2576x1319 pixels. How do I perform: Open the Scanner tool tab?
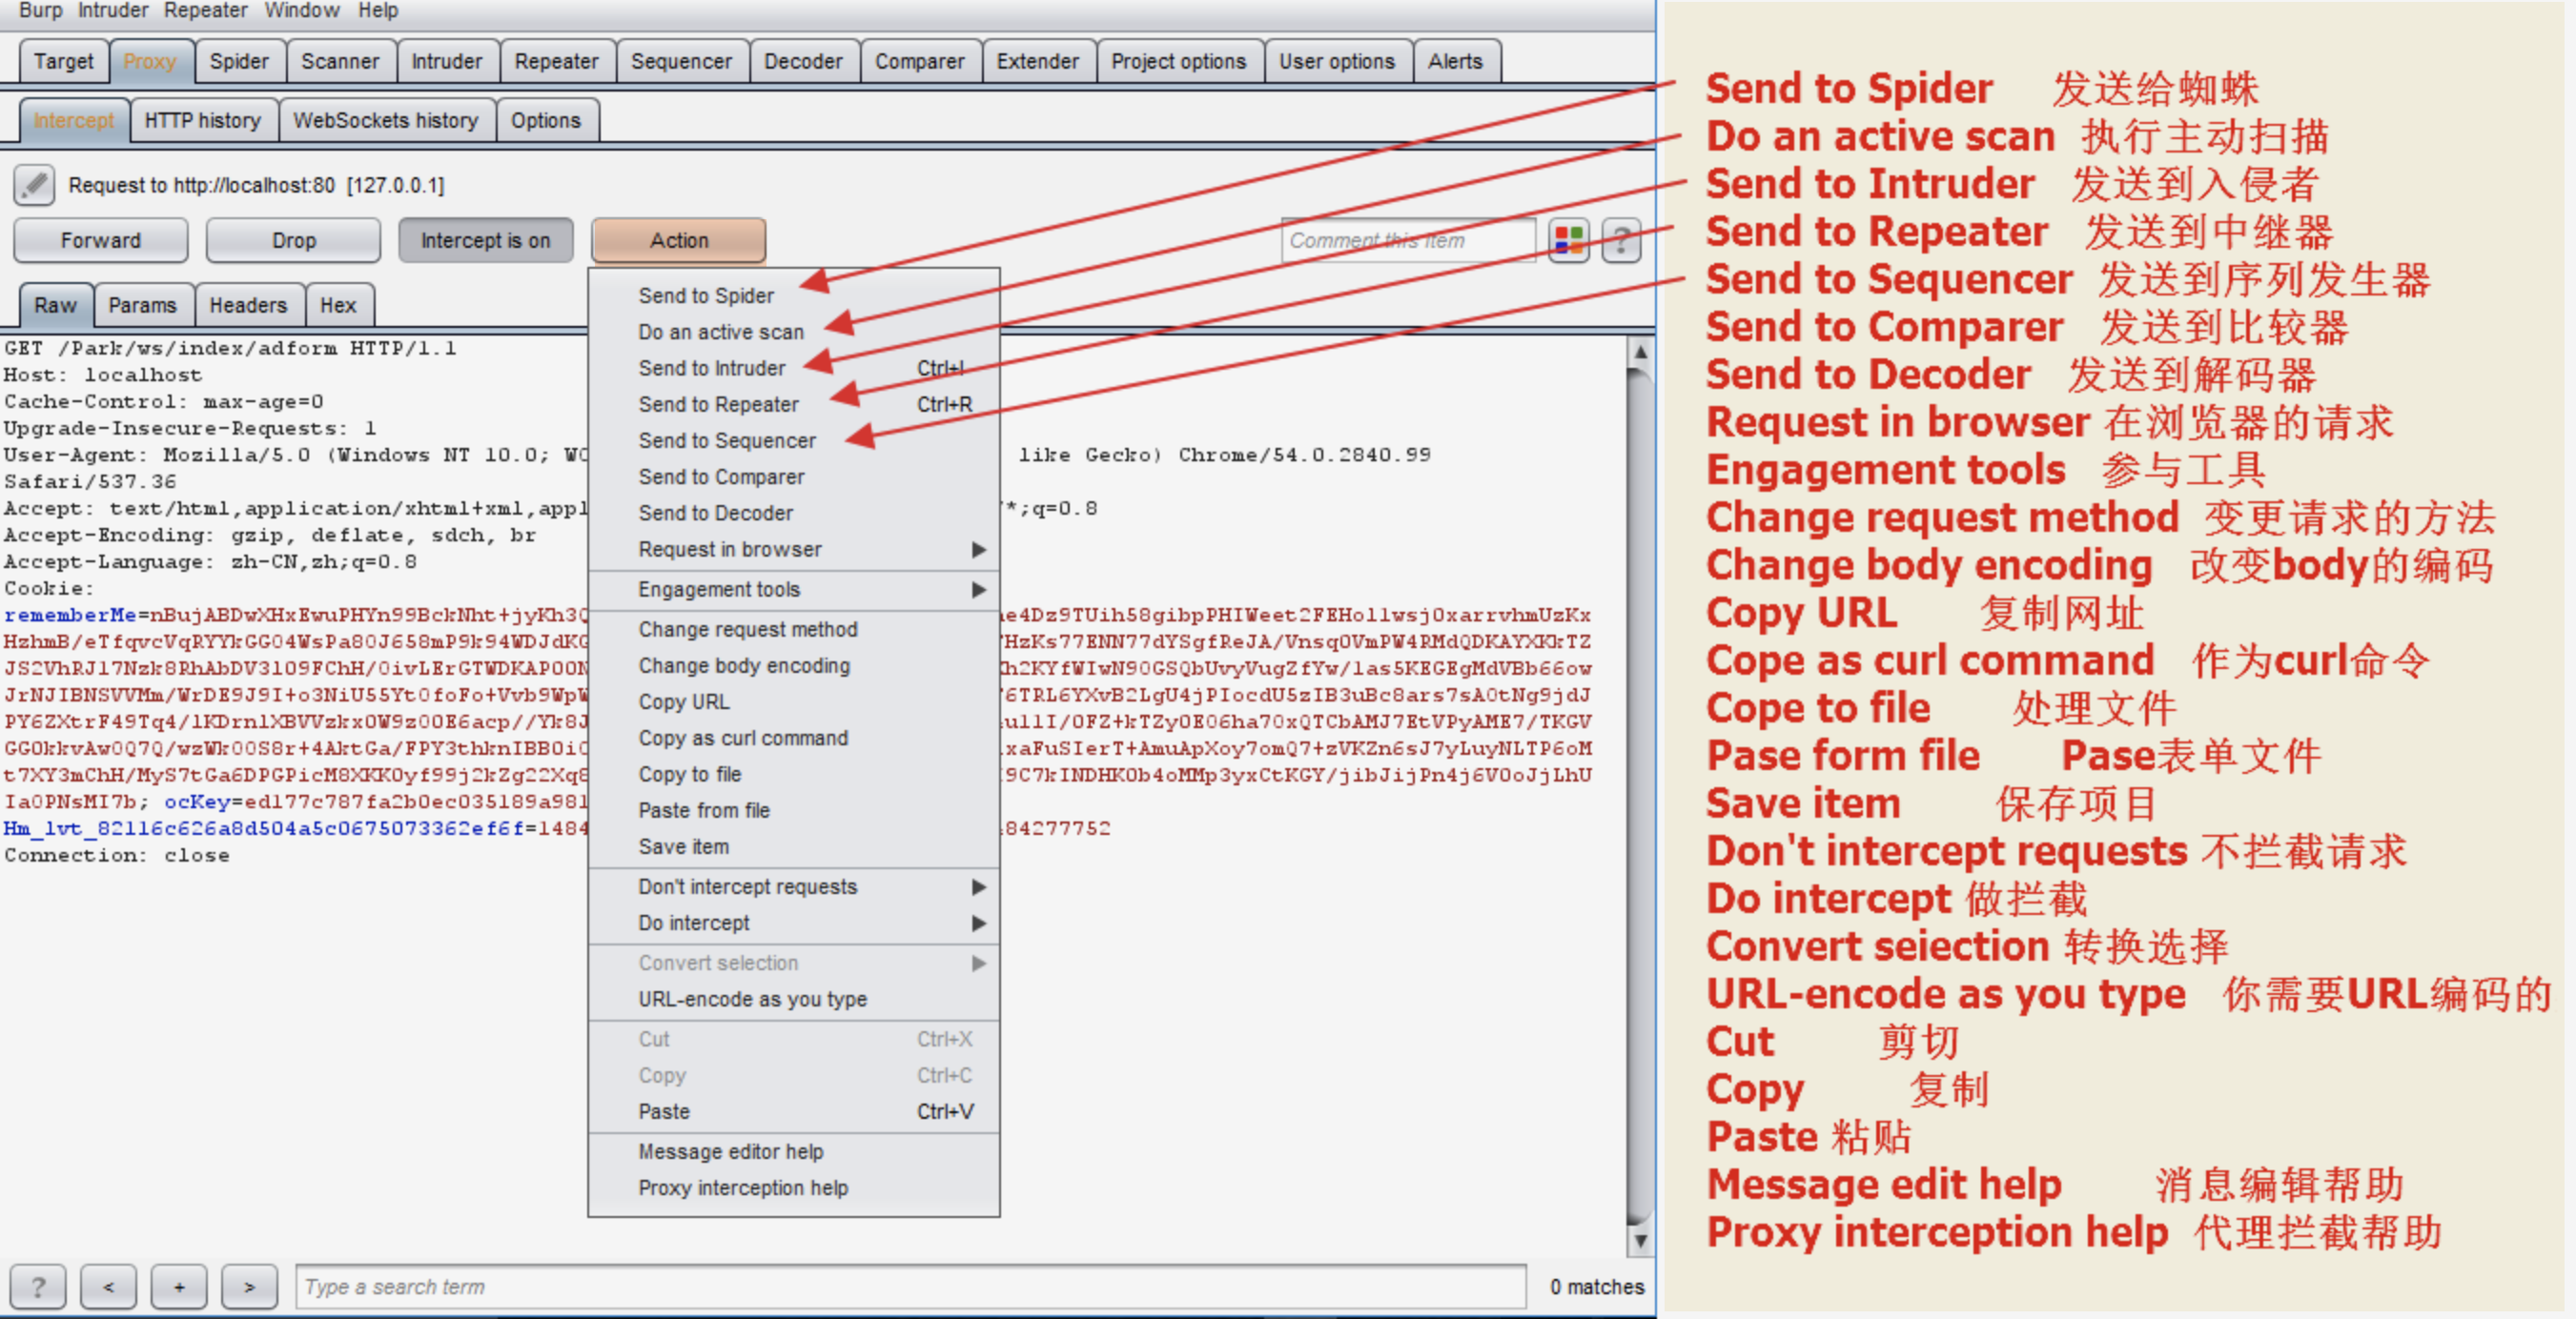click(341, 62)
